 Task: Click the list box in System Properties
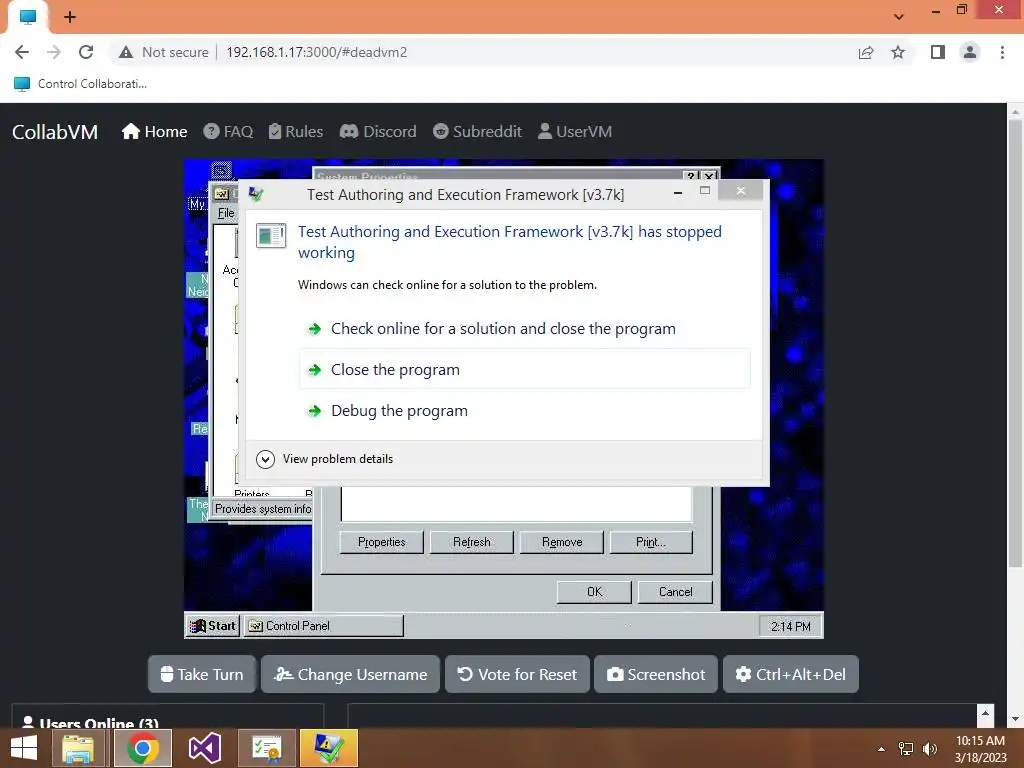[516, 504]
